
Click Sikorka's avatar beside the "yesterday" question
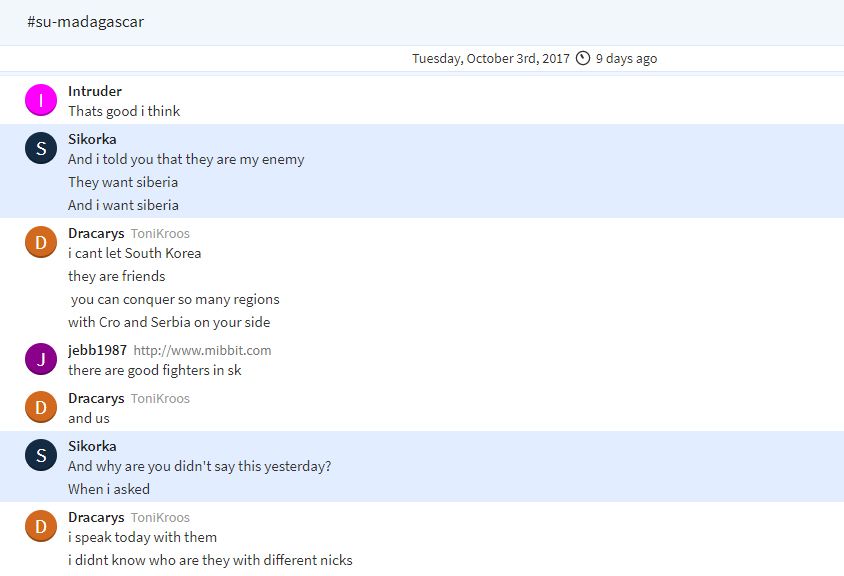(41, 455)
